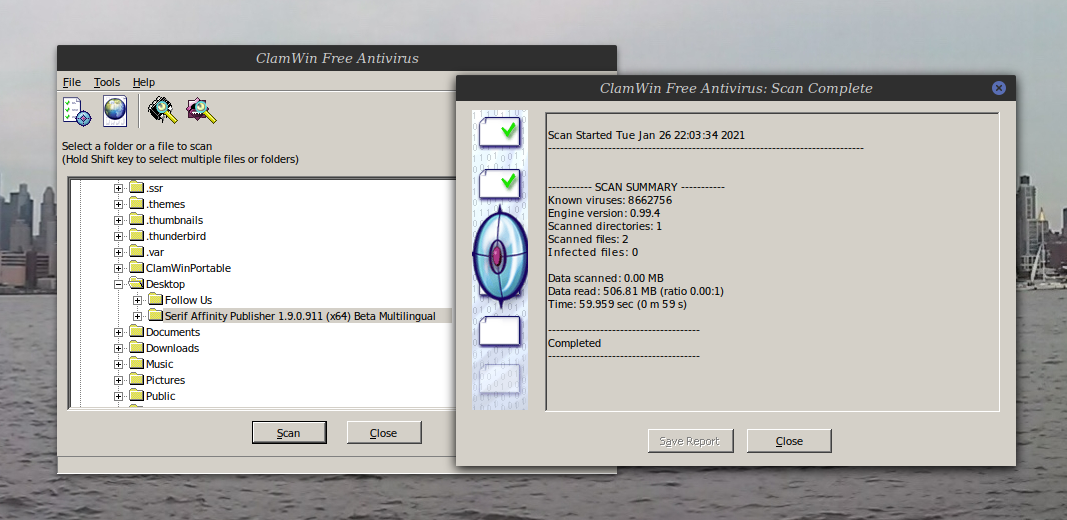Click the 'Scanned files: 2' line
This screenshot has height=520, width=1067.
tap(588, 239)
